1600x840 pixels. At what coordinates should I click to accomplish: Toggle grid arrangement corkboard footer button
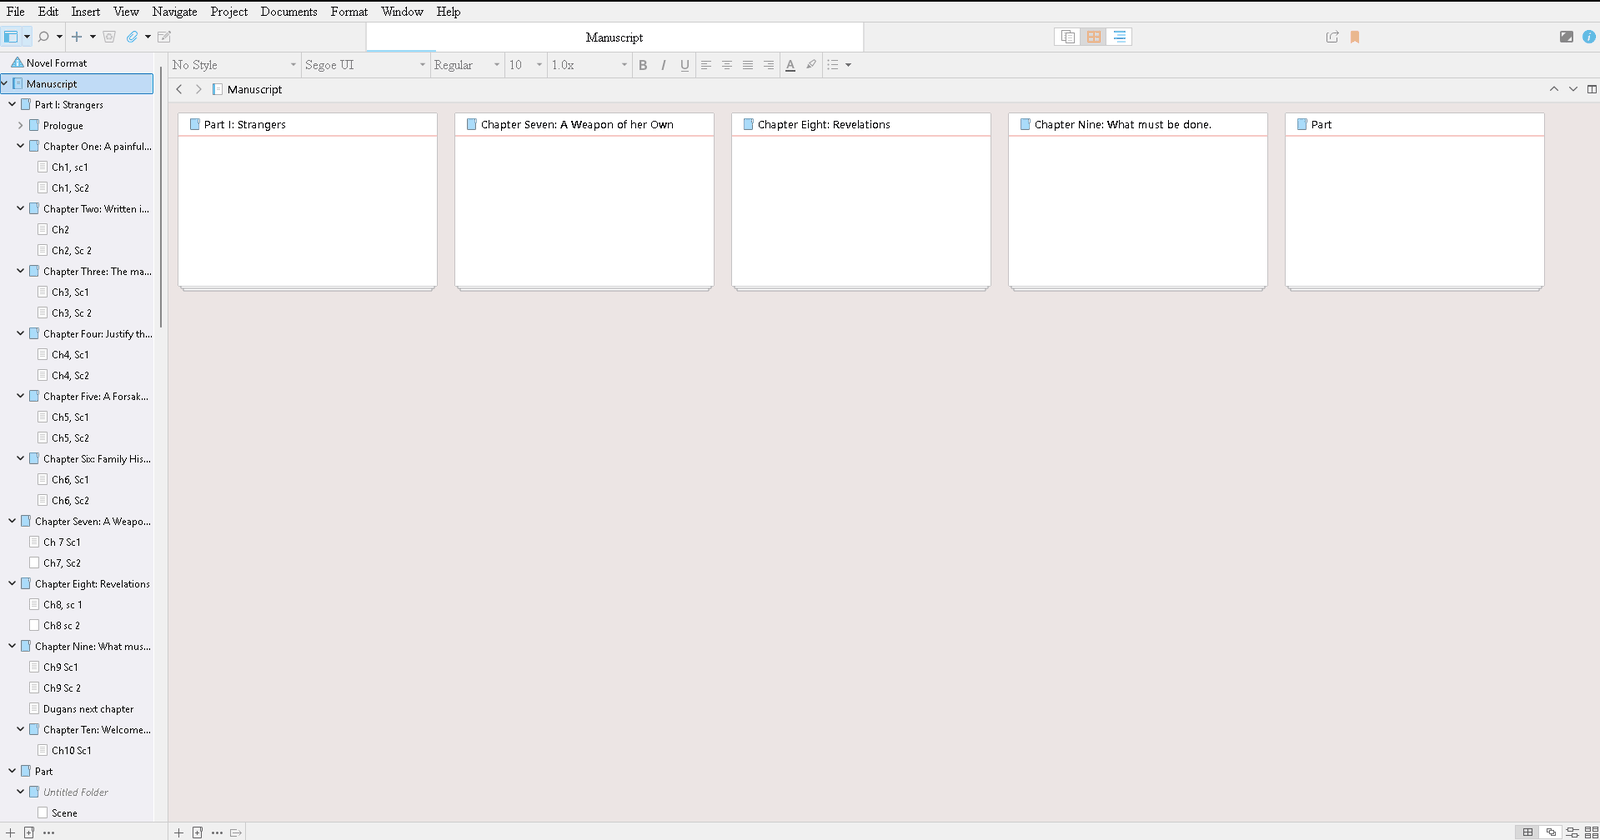(x=1528, y=832)
